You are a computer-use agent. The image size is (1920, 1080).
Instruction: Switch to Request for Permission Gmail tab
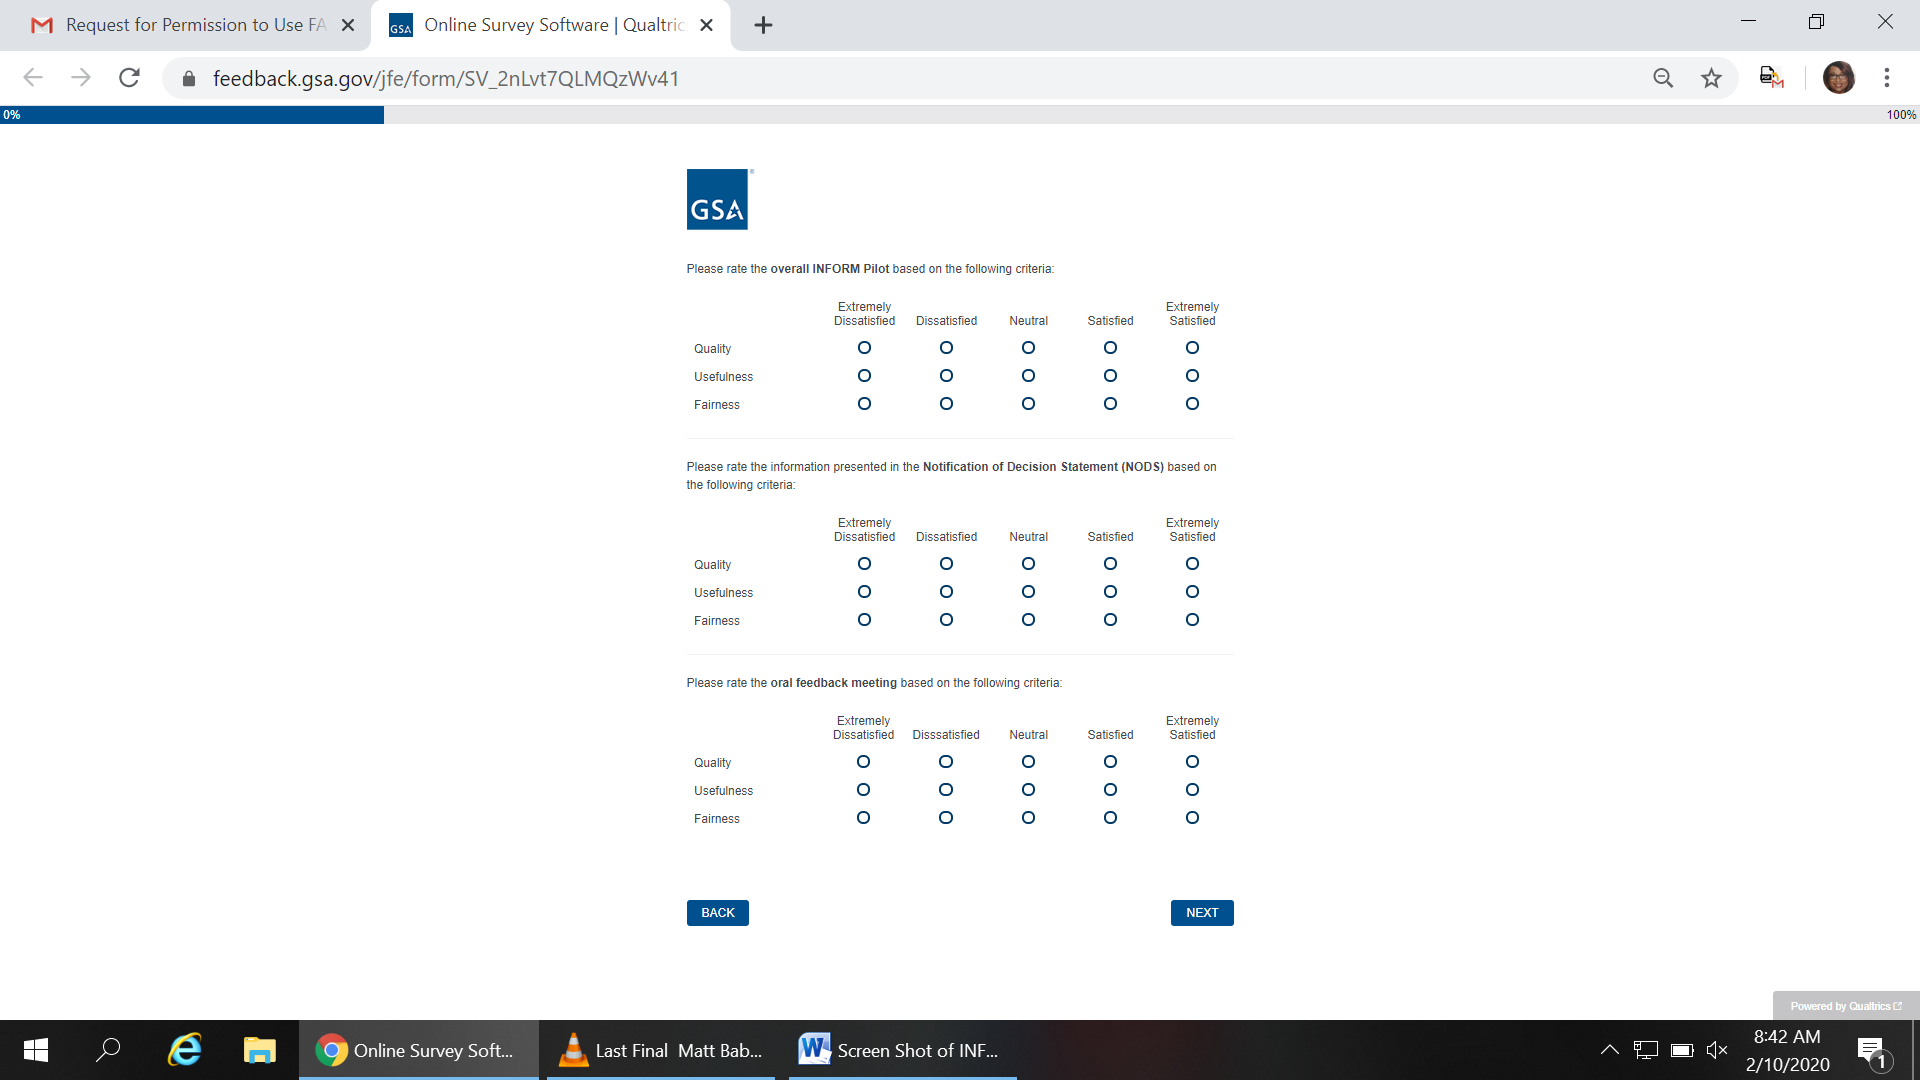pyautogui.click(x=190, y=25)
